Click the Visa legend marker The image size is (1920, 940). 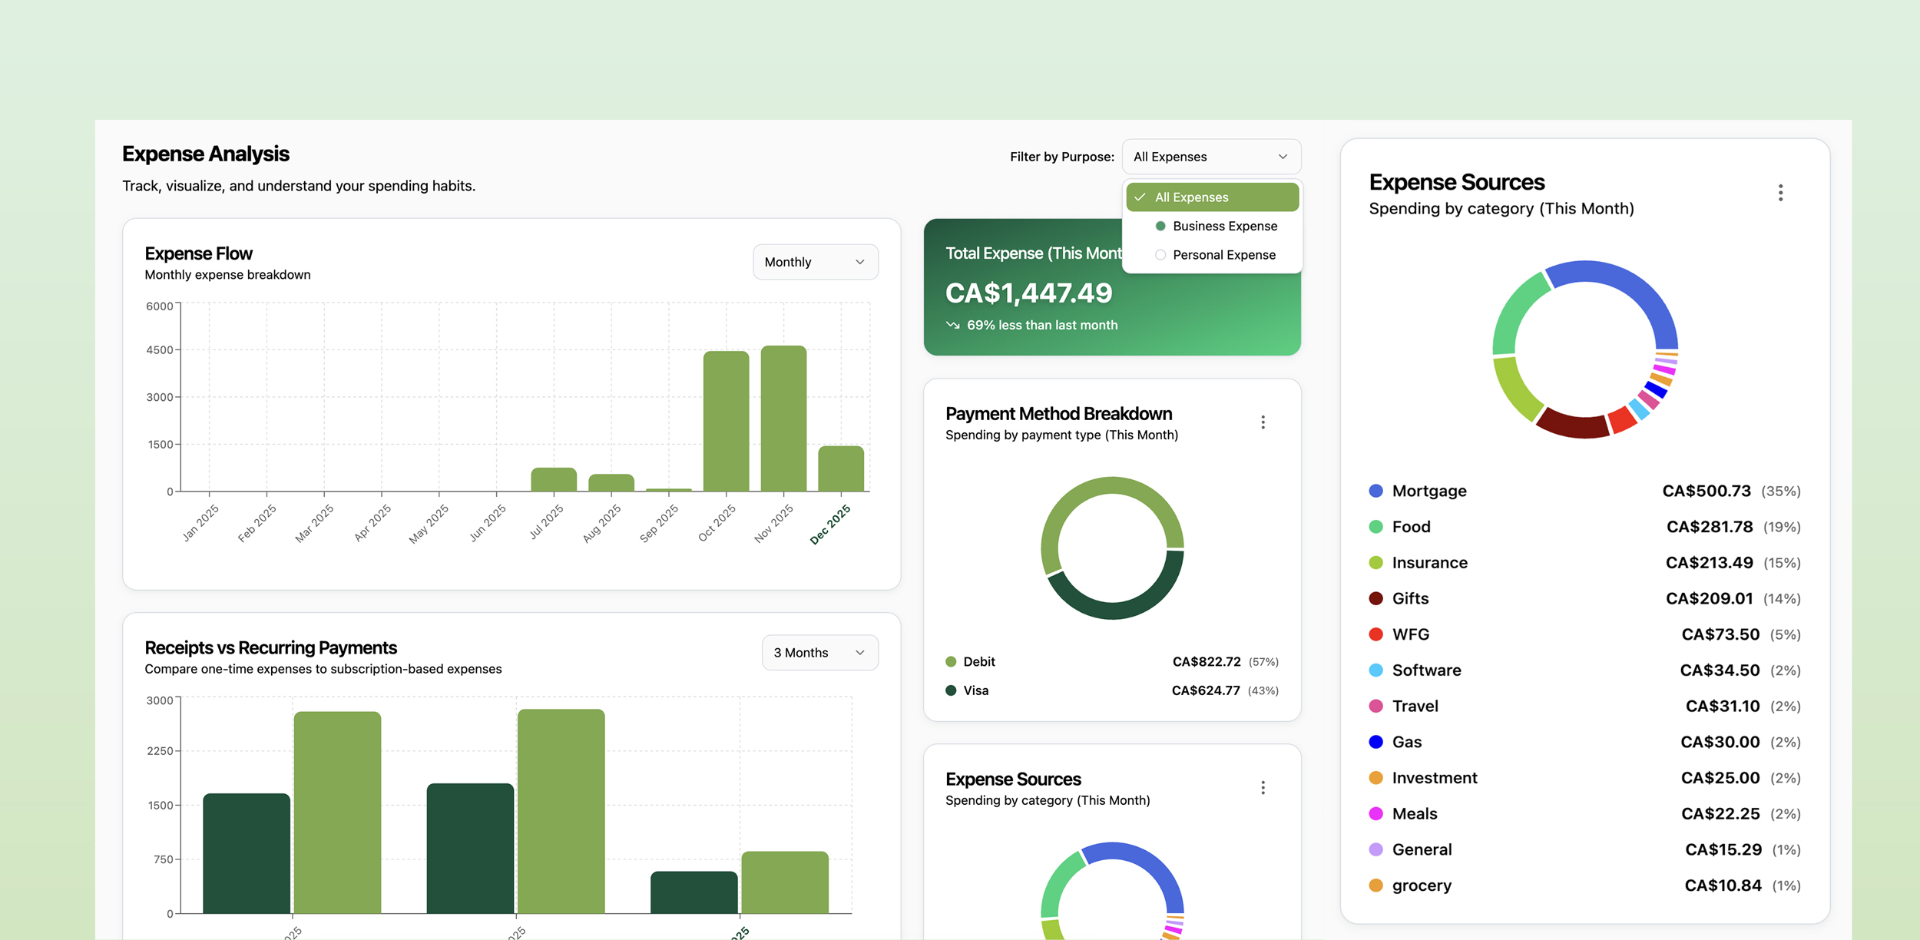[x=950, y=690]
